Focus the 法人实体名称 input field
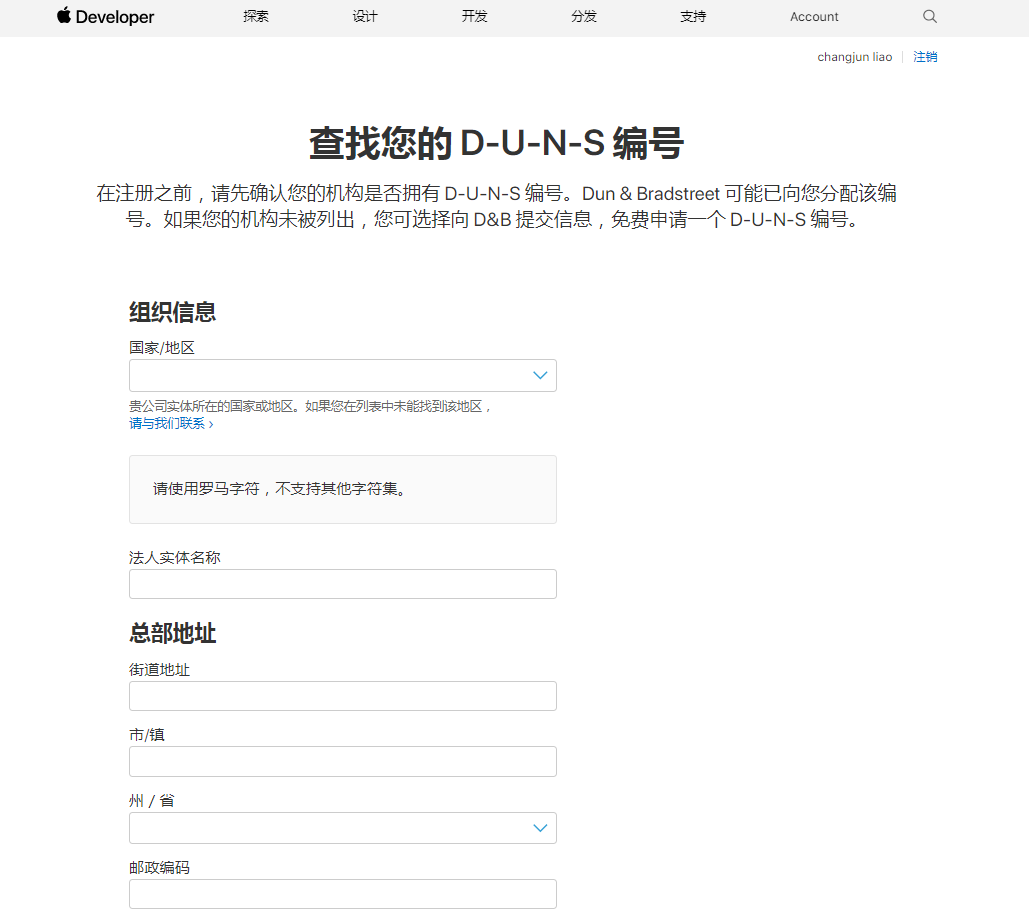The width and height of the screenshot is (1029, 920). click(x=343, y=584)
